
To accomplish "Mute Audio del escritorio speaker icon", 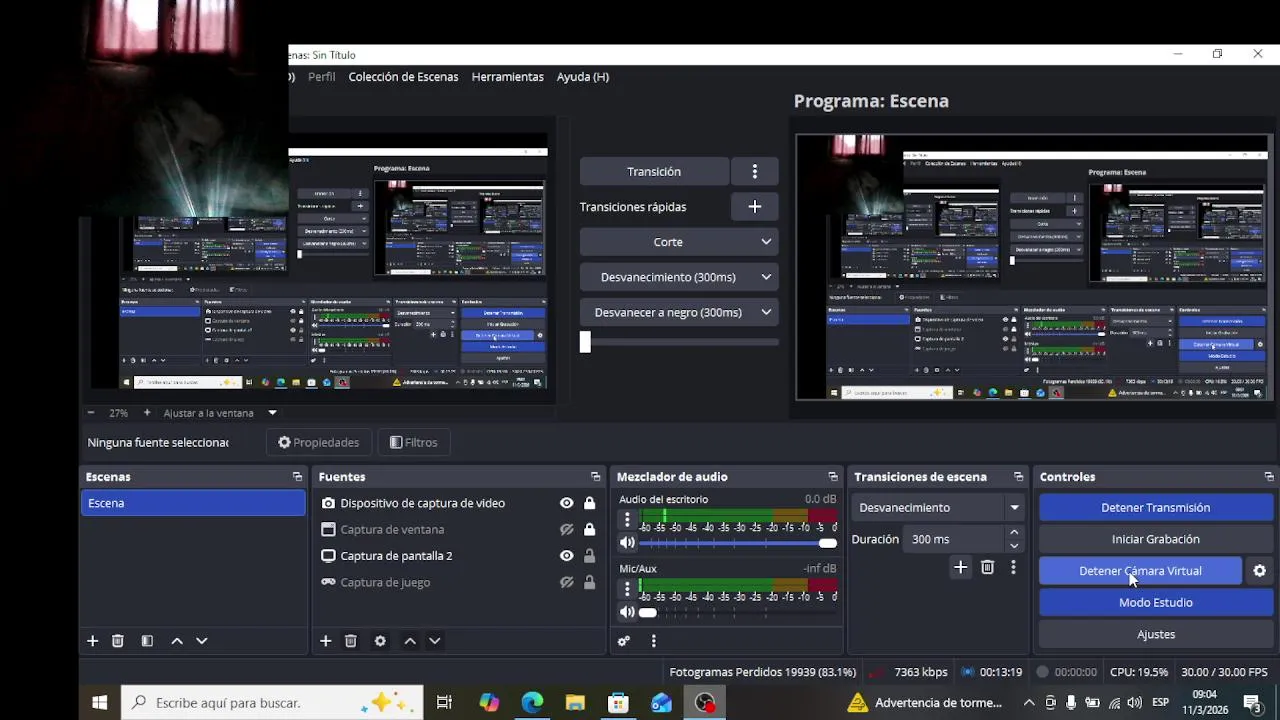I will (627, 543).
